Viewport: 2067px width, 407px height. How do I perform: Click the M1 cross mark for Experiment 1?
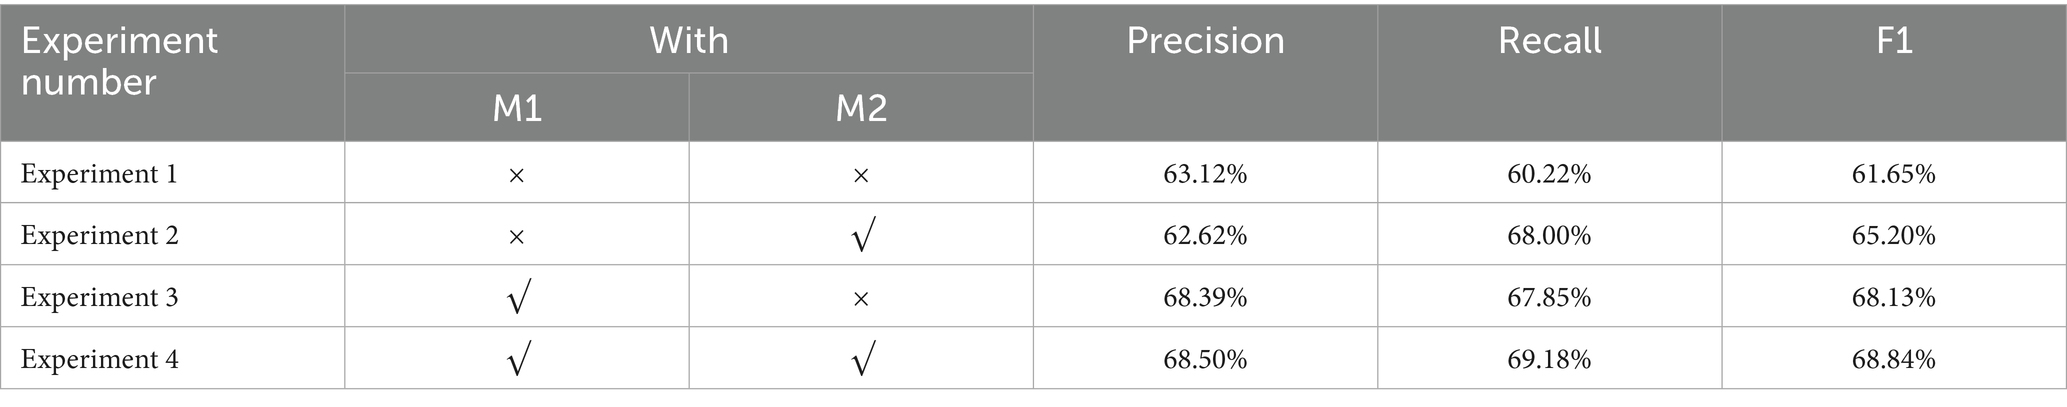(516, 175)
